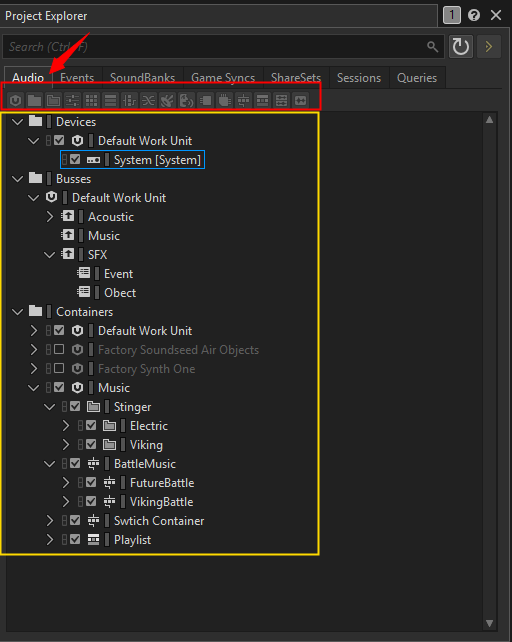The height and width of the screenshot is (642, 512).
Task: Click in the Search field
Action: (223, 47)
